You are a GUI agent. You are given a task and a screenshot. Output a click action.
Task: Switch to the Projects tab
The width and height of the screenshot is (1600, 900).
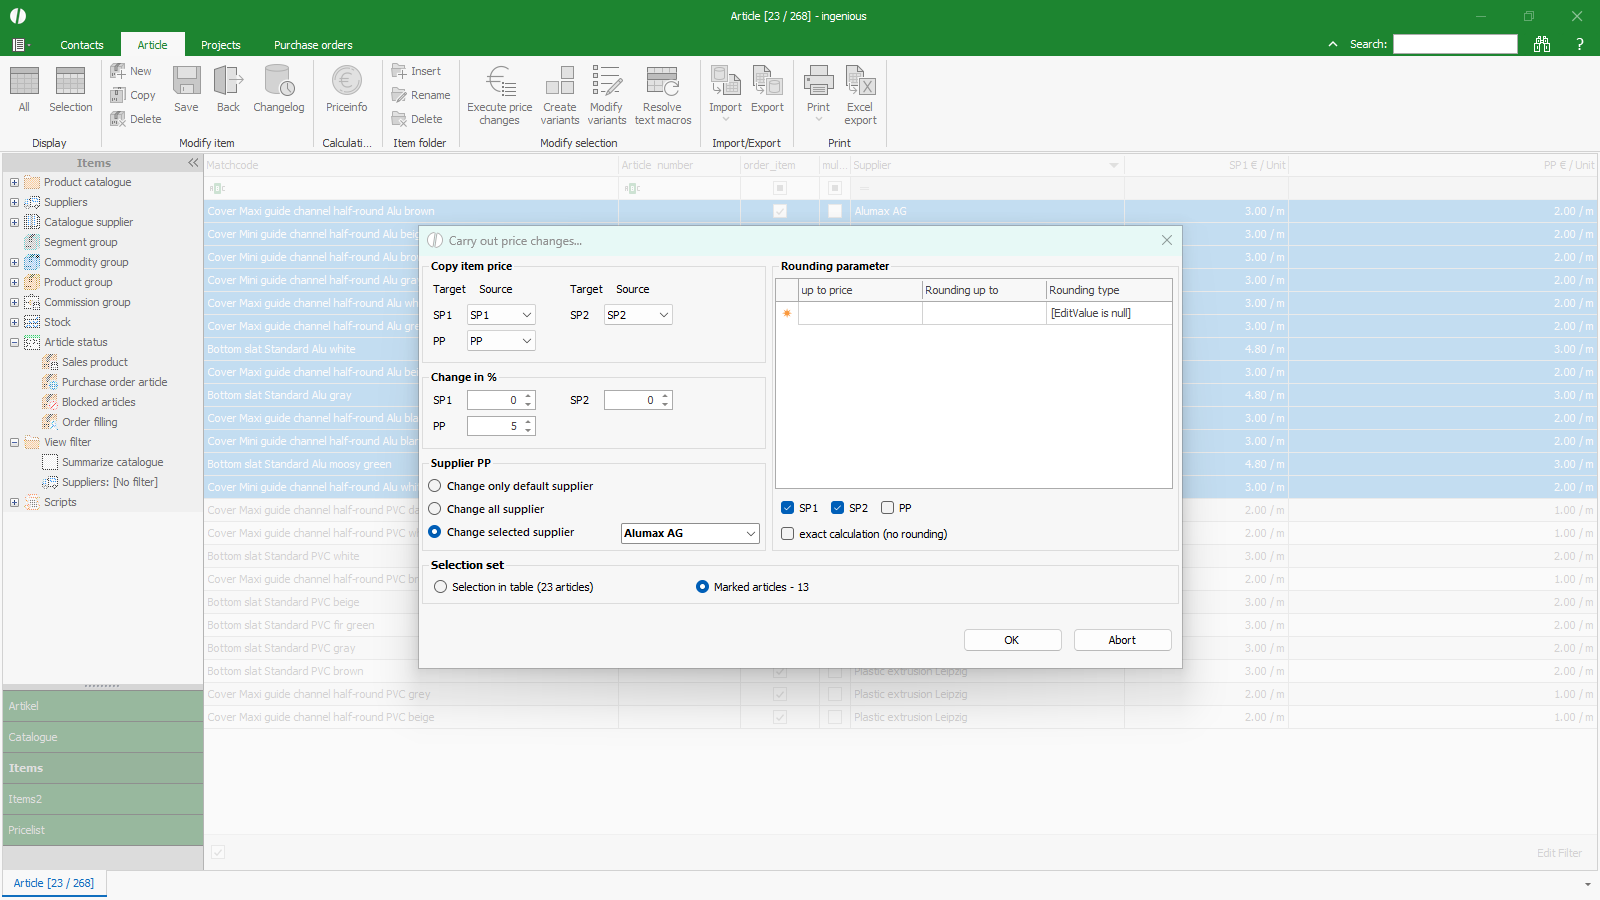point(220,45)
